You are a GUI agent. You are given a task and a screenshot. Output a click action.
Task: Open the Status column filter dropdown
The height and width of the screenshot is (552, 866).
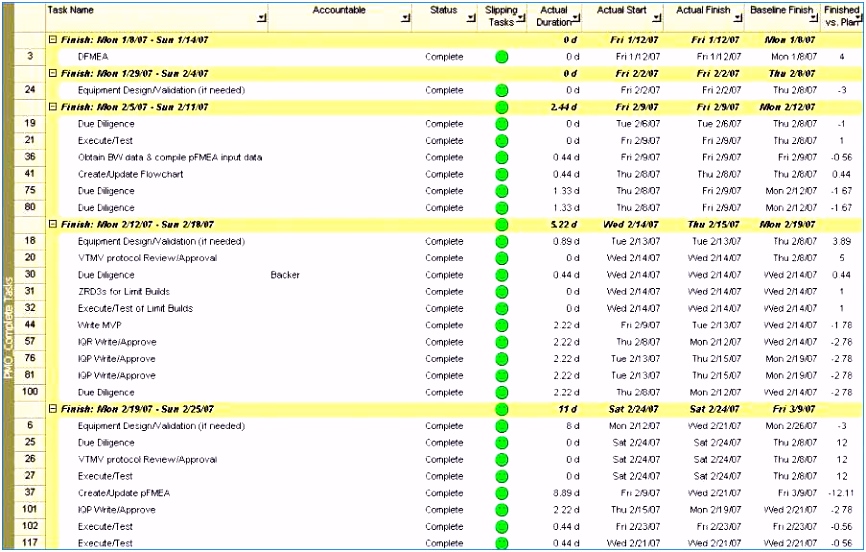tap(471, 18)
